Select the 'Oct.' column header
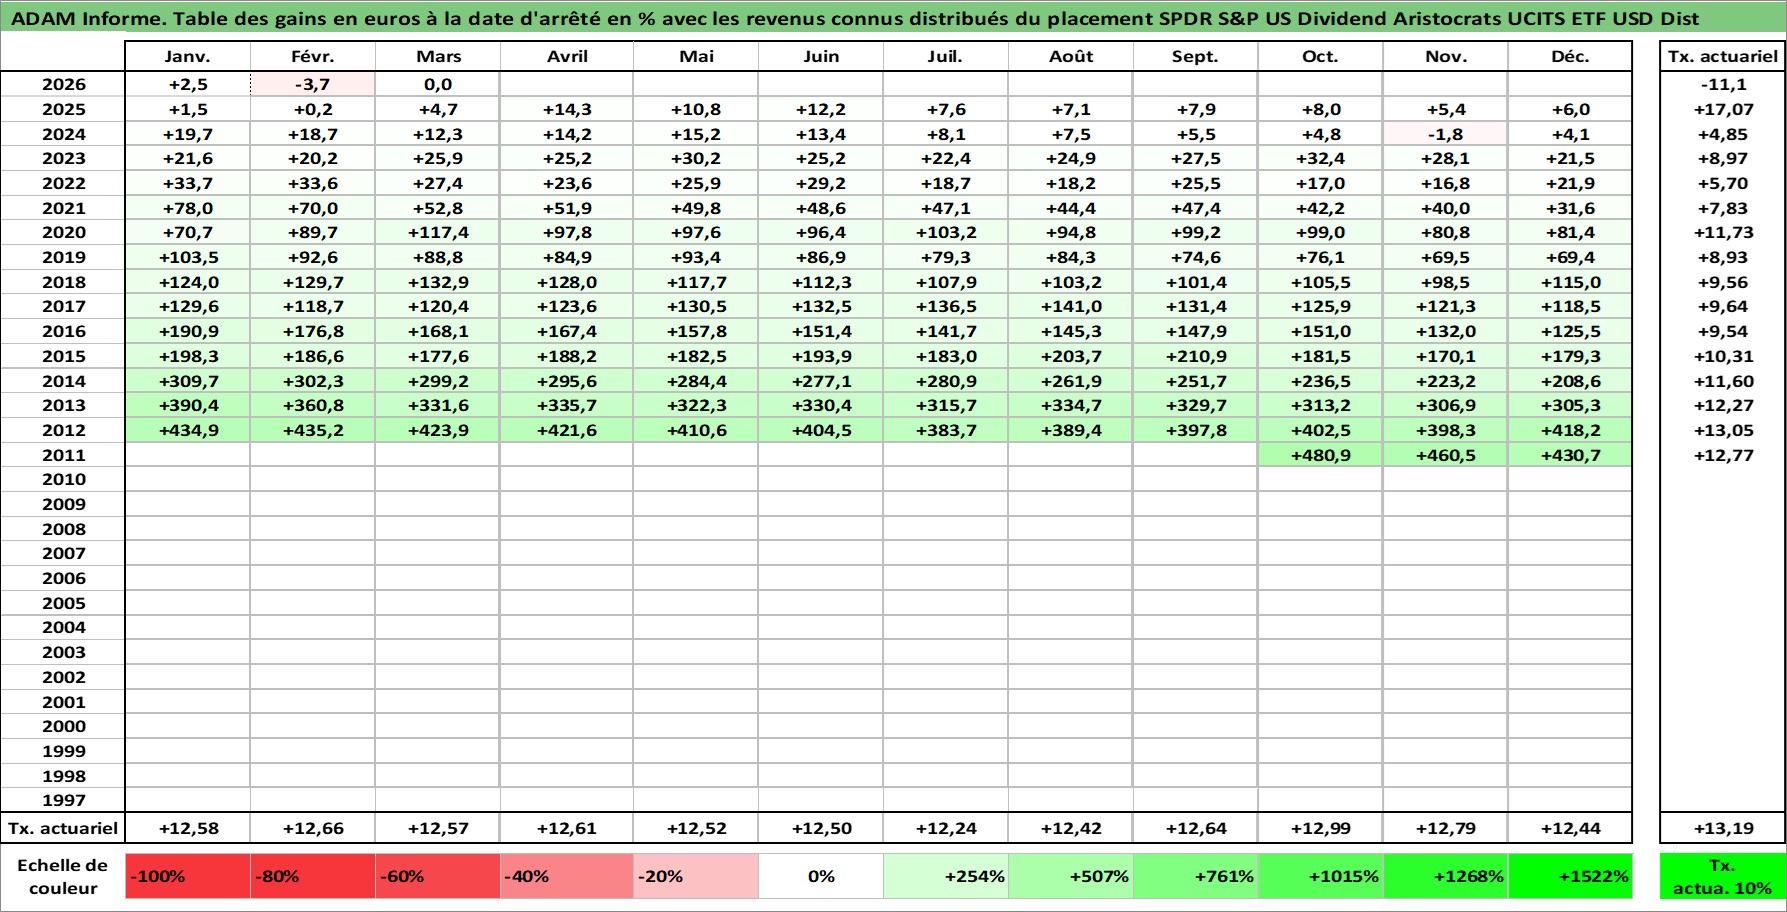Screen dimensions: 1787x912 point(1321,56)
